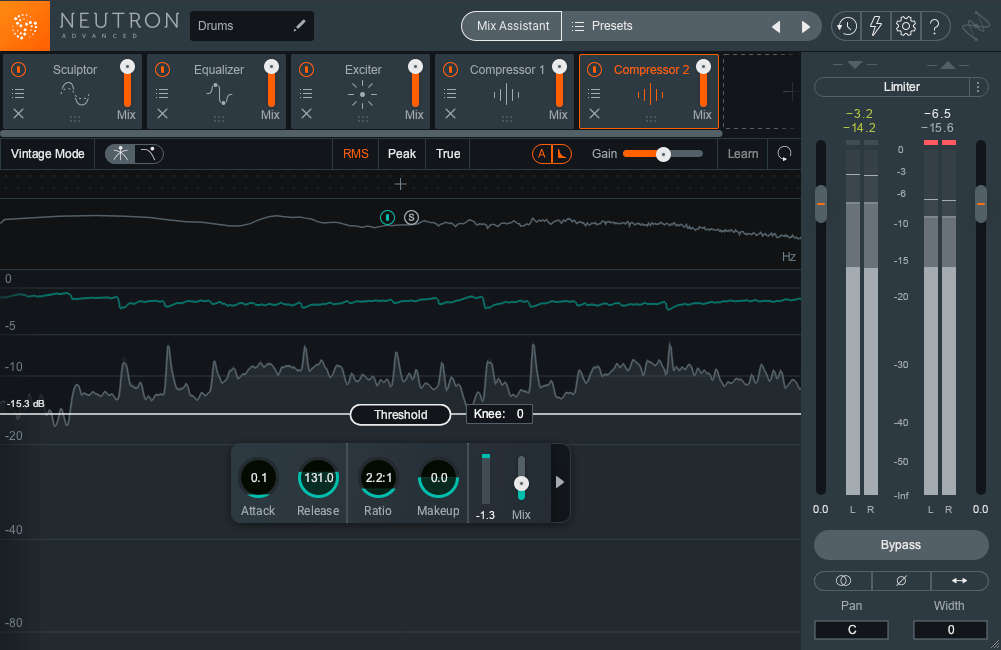The image size is (1001, 650).
Task: Select RMS detection mode
Action: point(356,154)
